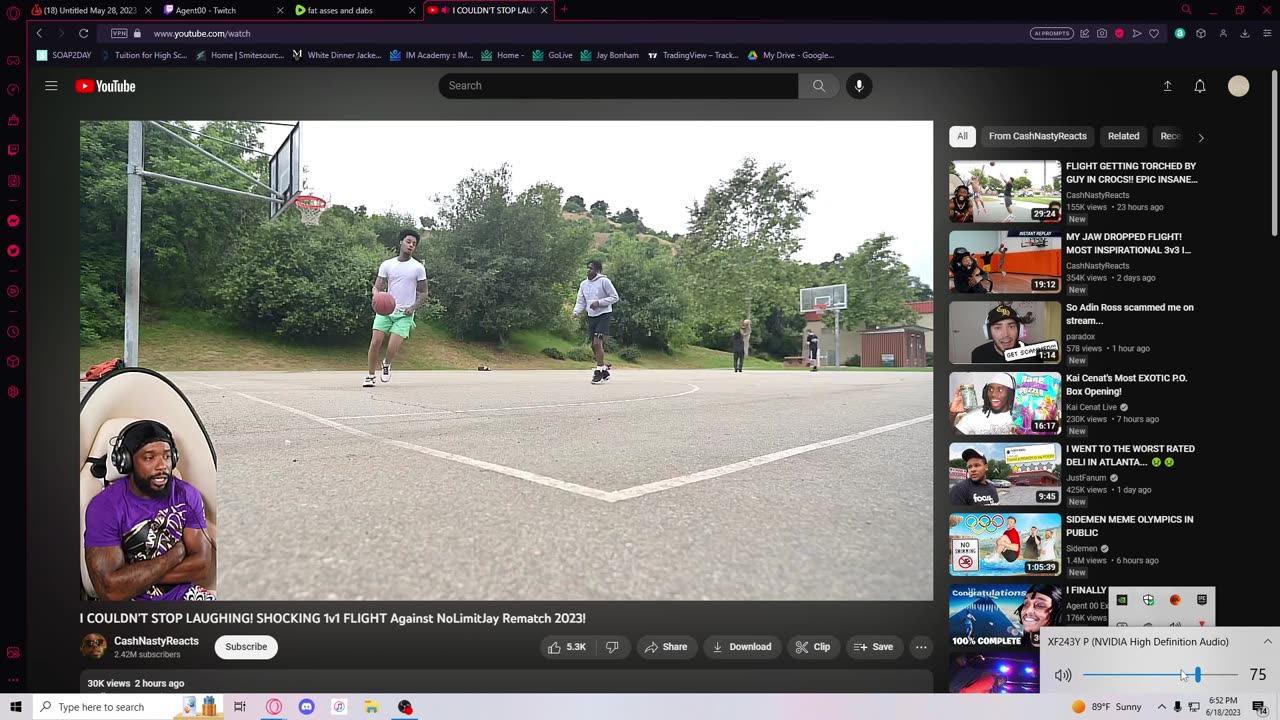Open History clock icon in Opera sidebar
The height and width of the screenshot is (720, 1280).
(x=13, y=331)
